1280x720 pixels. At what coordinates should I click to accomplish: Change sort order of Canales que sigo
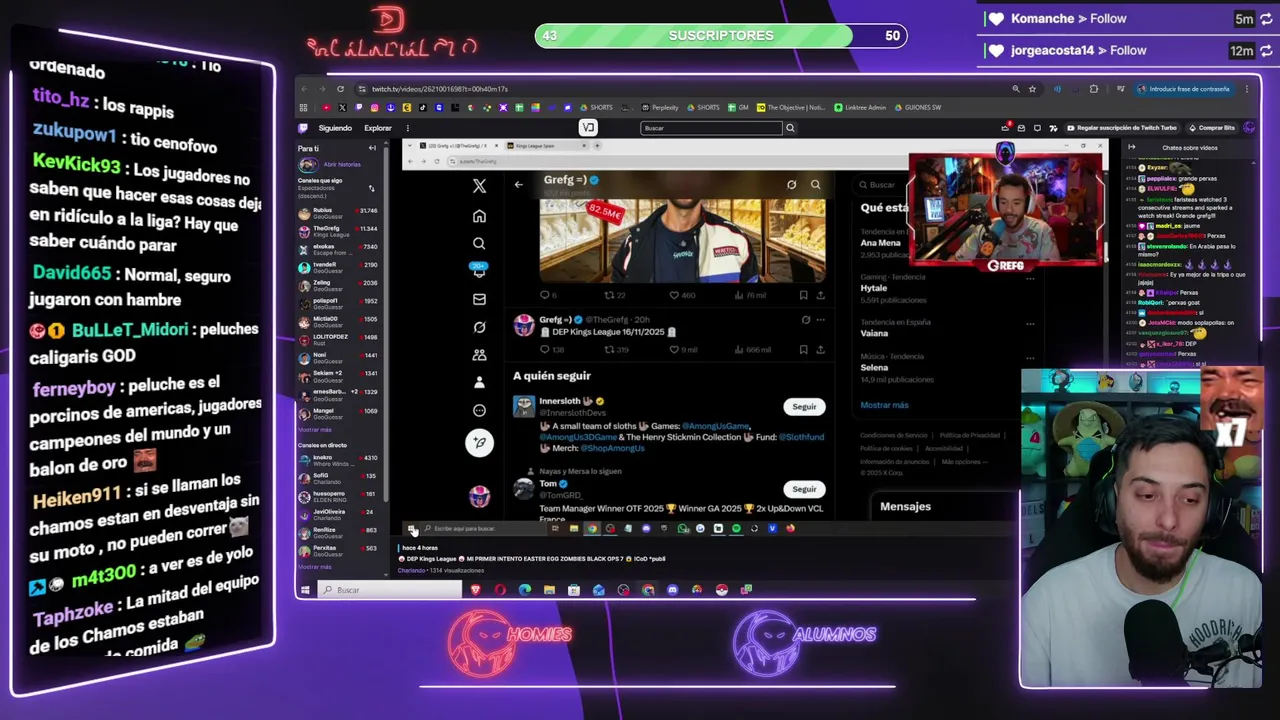click(x=371, y=188)
